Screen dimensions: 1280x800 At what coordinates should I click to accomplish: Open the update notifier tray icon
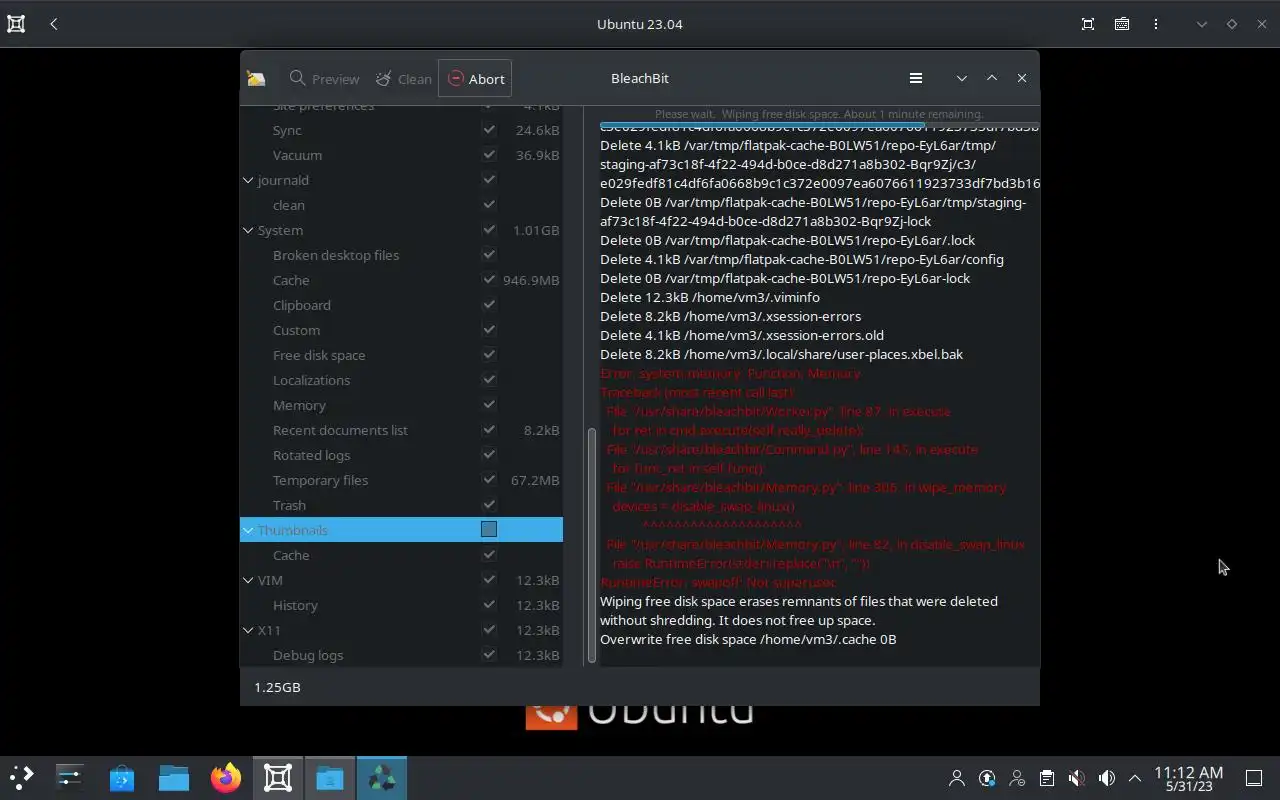tap(987, 778)
